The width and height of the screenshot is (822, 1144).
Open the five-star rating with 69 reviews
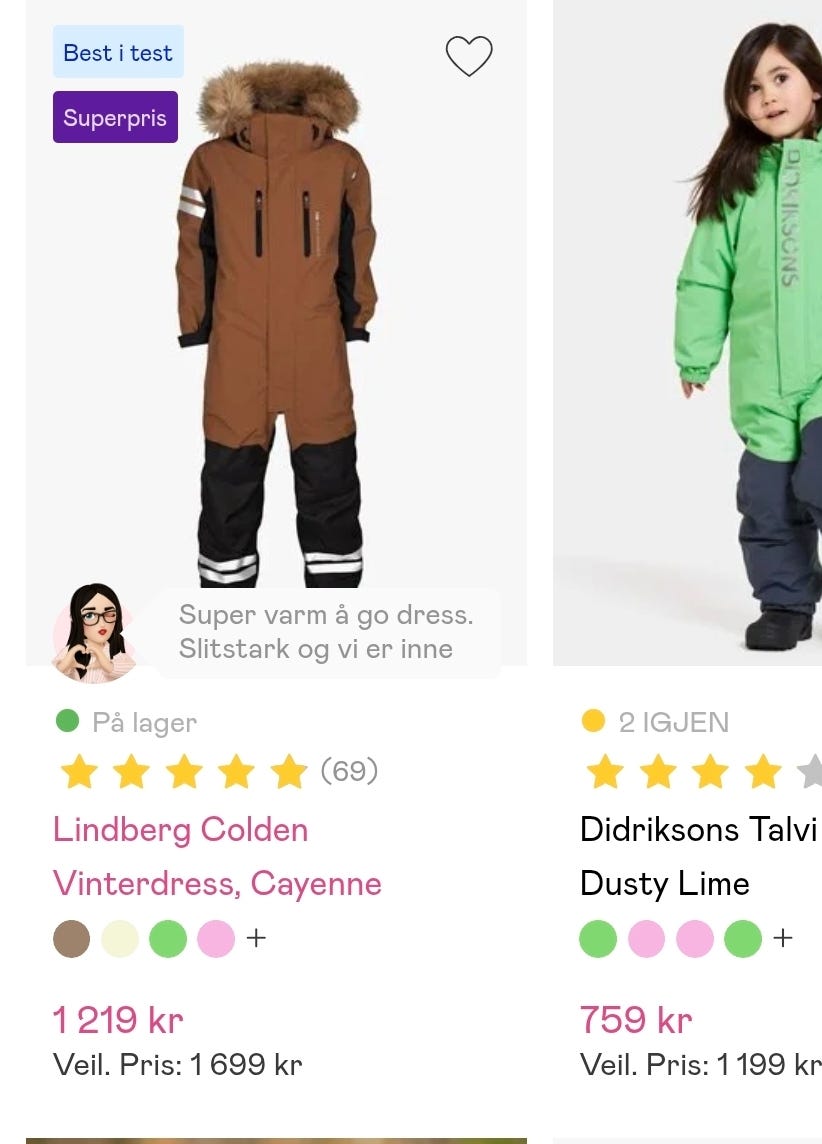tap(219, 771)
